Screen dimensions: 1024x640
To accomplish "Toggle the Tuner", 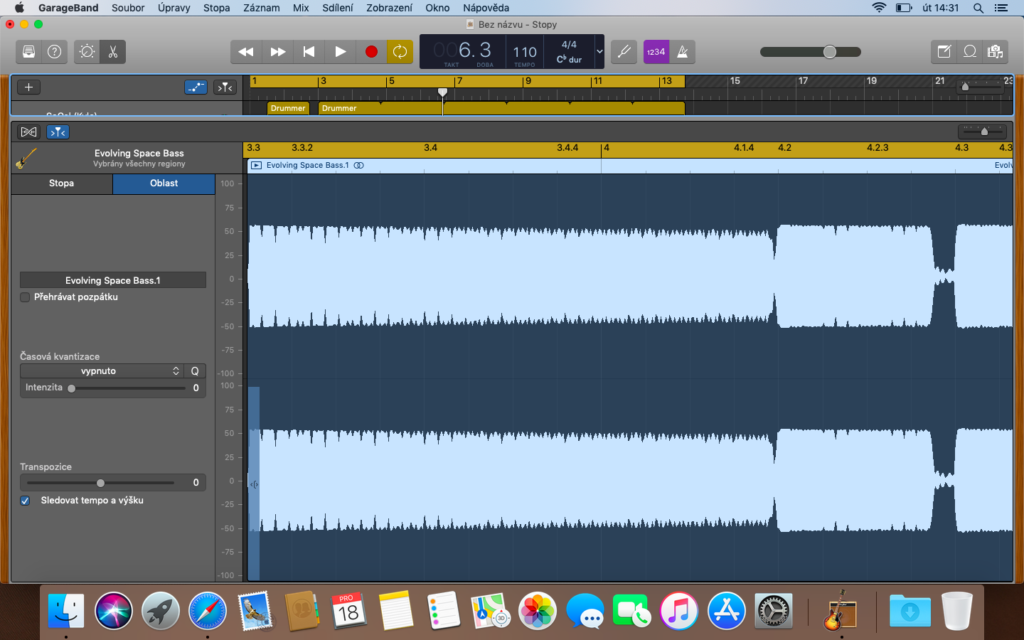I will tap(624, 52).
